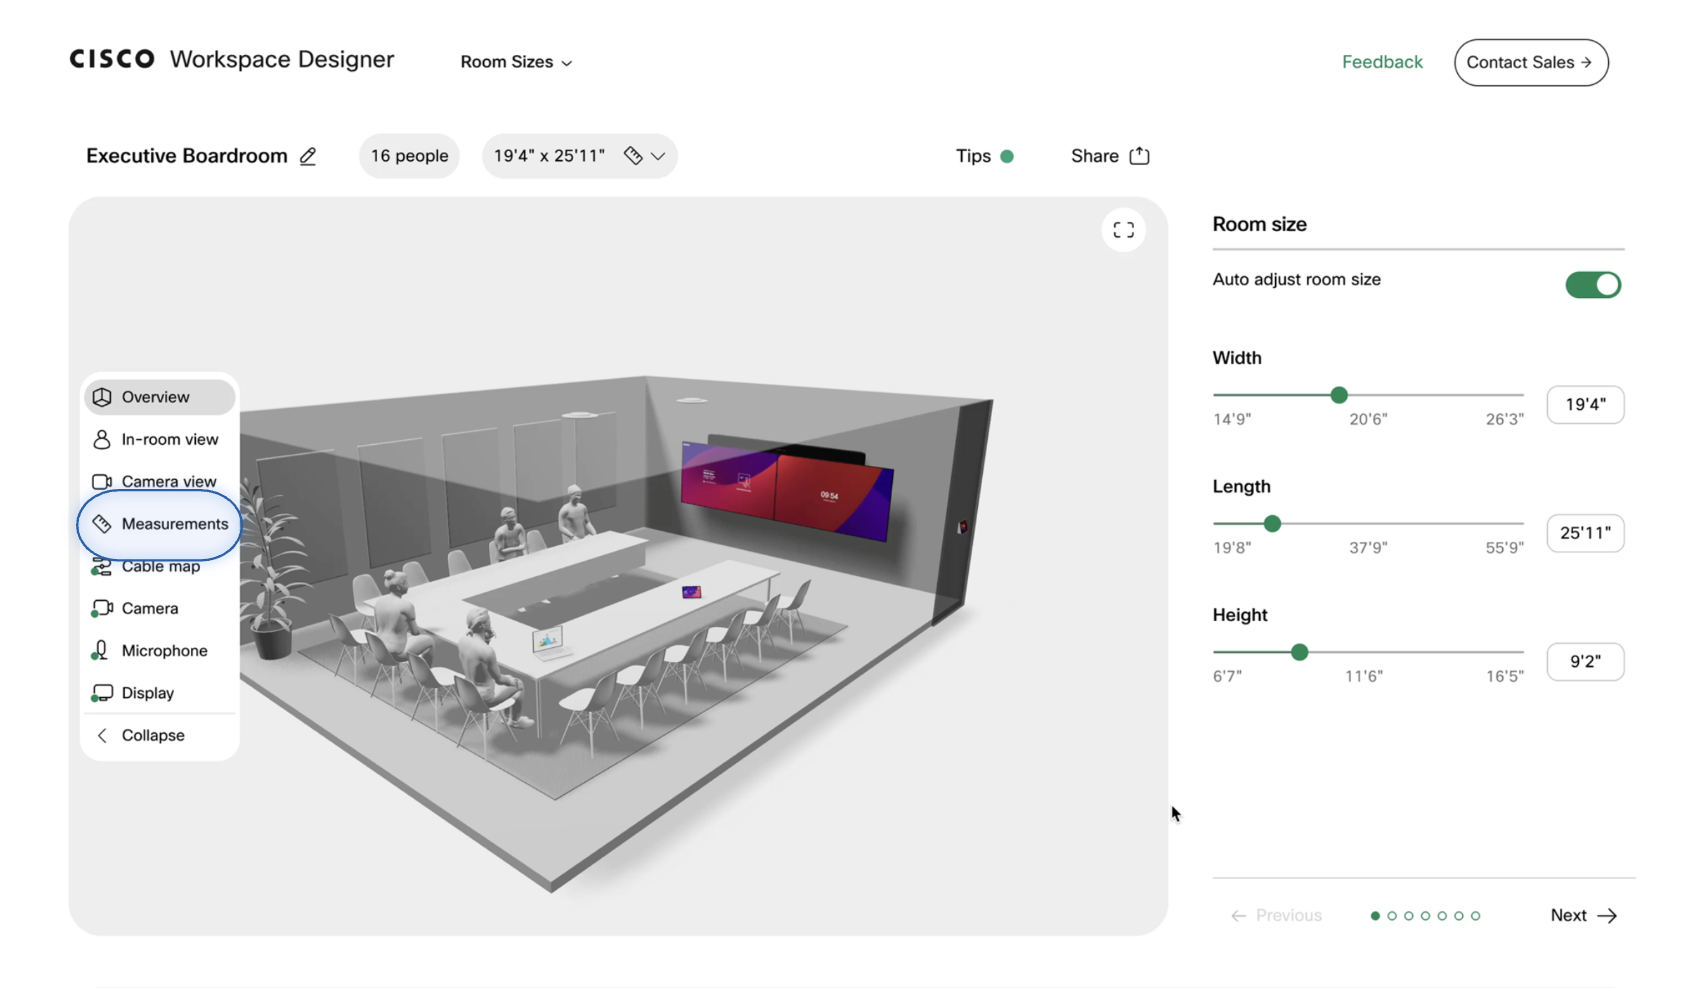Screen dimensions: 1698x988
Task: Open the Room Sizes dropdown
Action: (x=516, y=61)
